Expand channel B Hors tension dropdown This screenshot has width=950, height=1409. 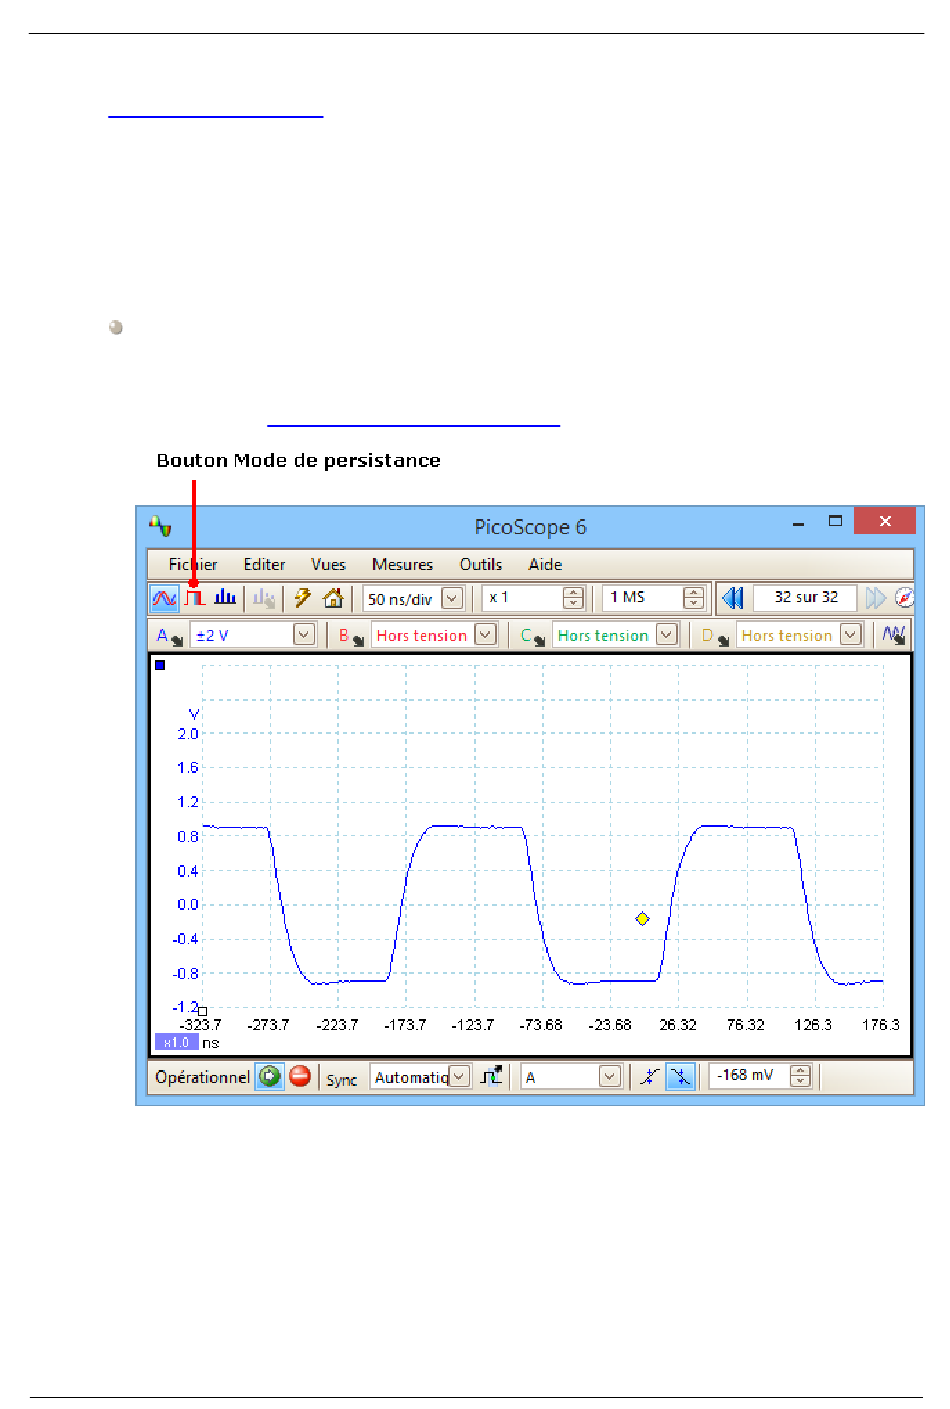[x=485, y=635]
